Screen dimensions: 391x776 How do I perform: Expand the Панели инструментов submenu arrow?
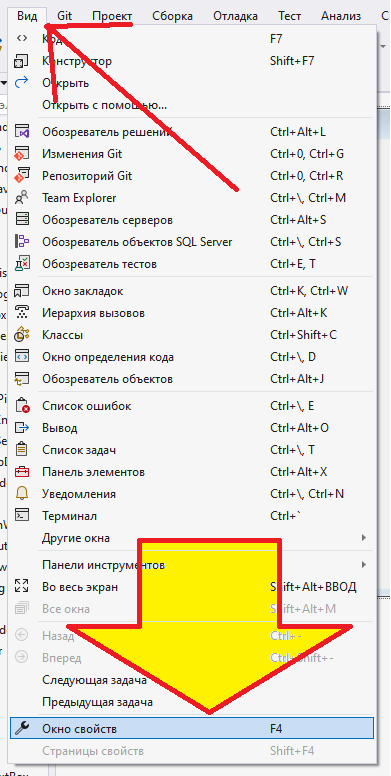[364, 565]
